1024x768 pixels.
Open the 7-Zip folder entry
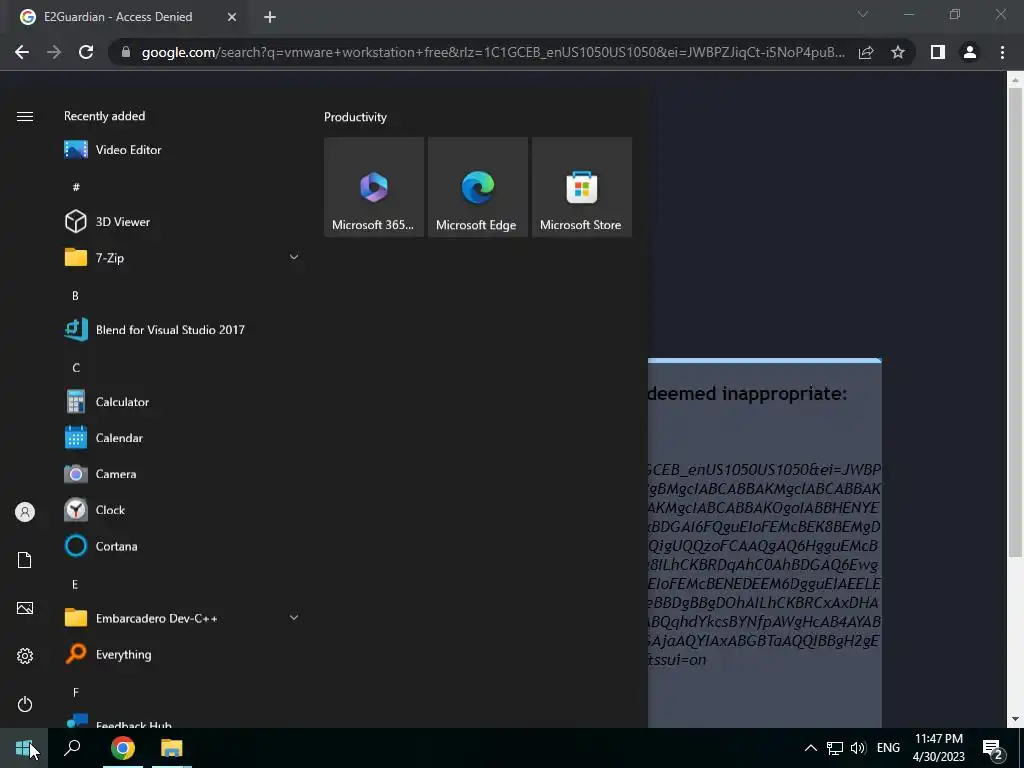click(x=182, y=258)
